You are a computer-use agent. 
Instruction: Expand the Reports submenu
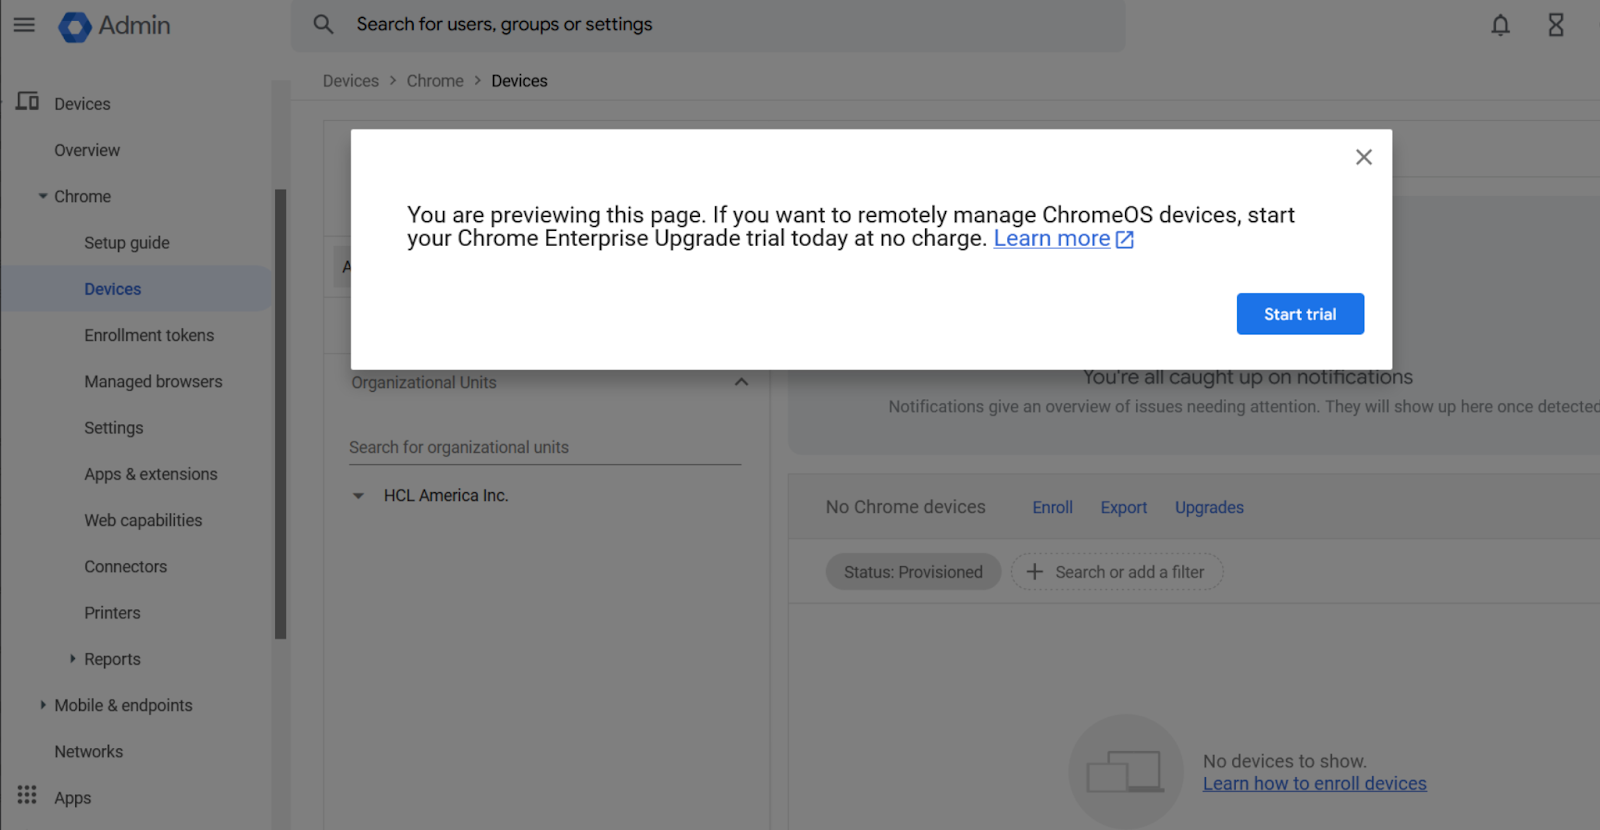coord(72,658)
